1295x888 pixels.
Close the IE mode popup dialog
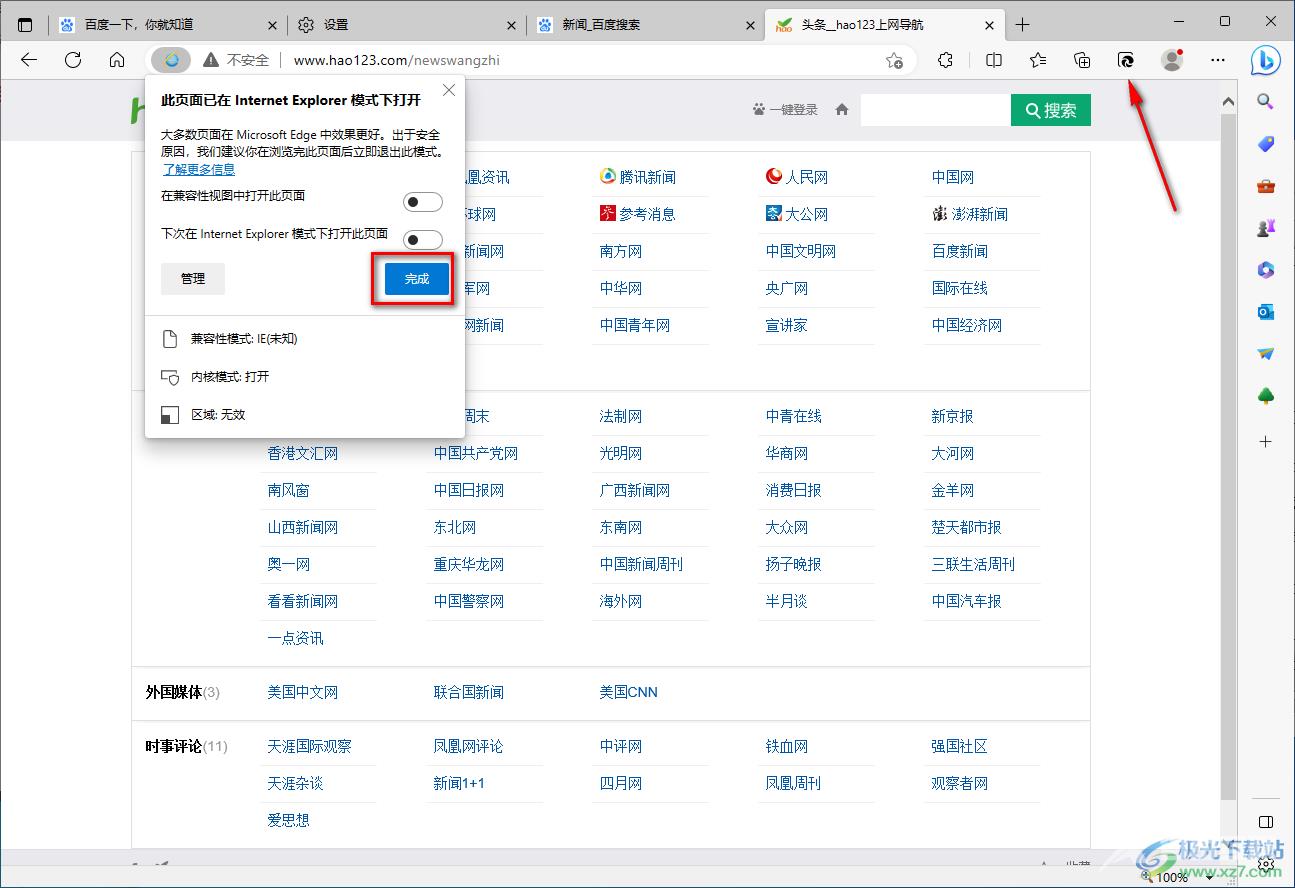pyautogui.click(x=448, y=90)
